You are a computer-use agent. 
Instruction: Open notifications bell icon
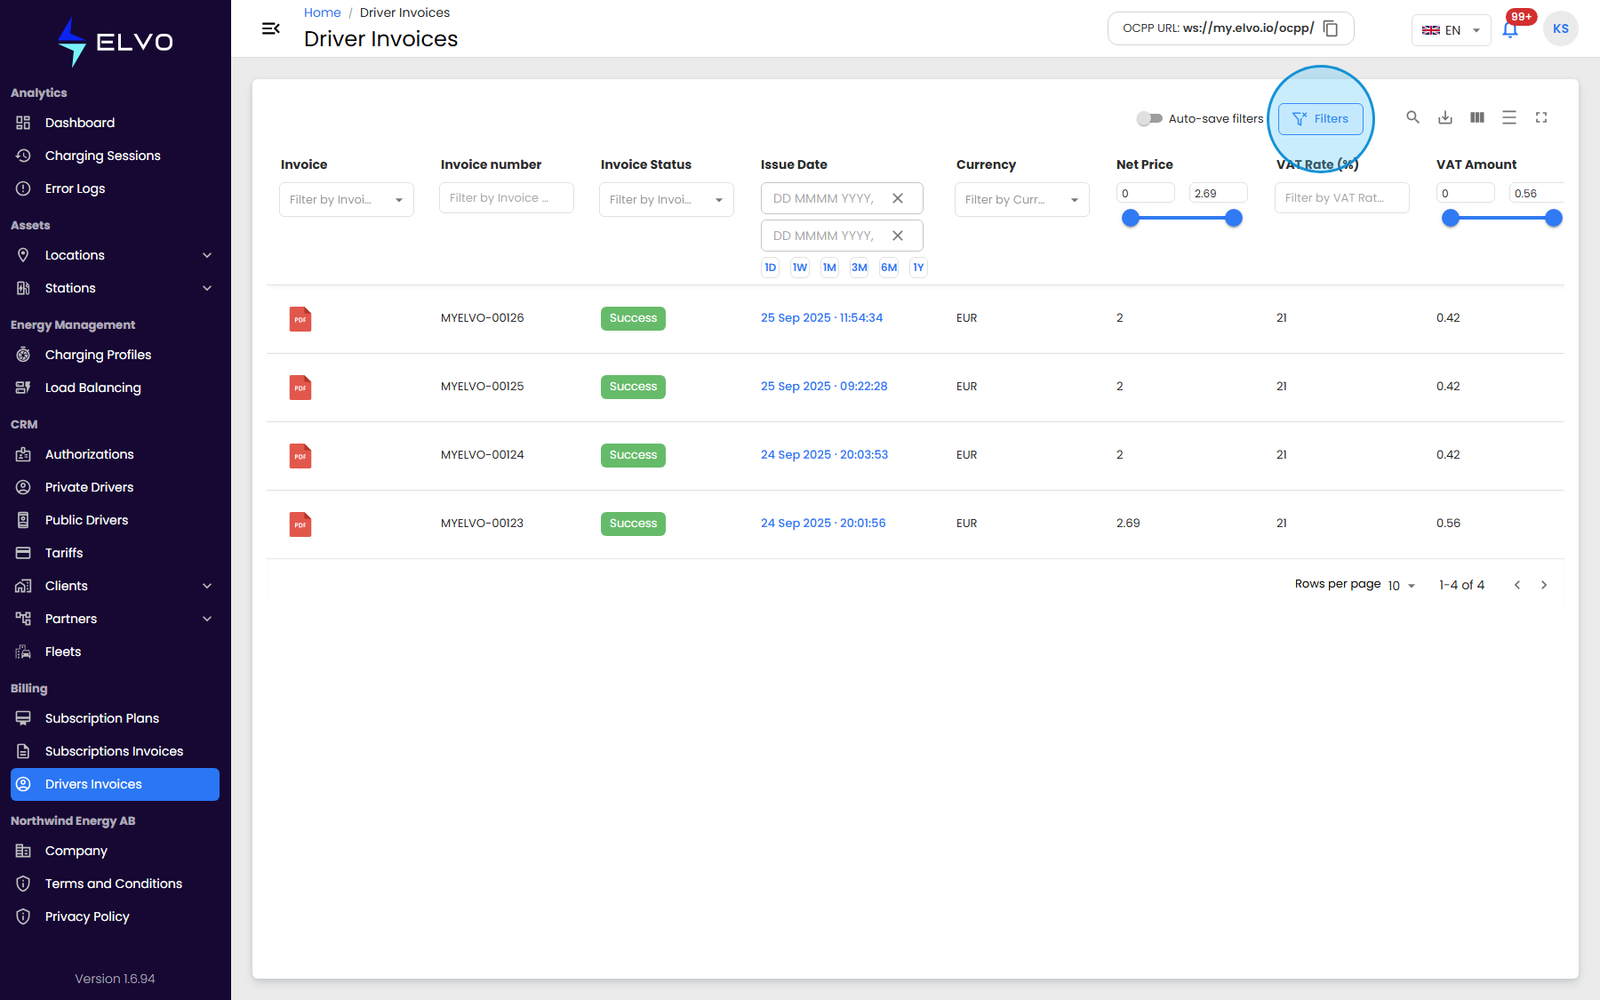point(1510,30)
